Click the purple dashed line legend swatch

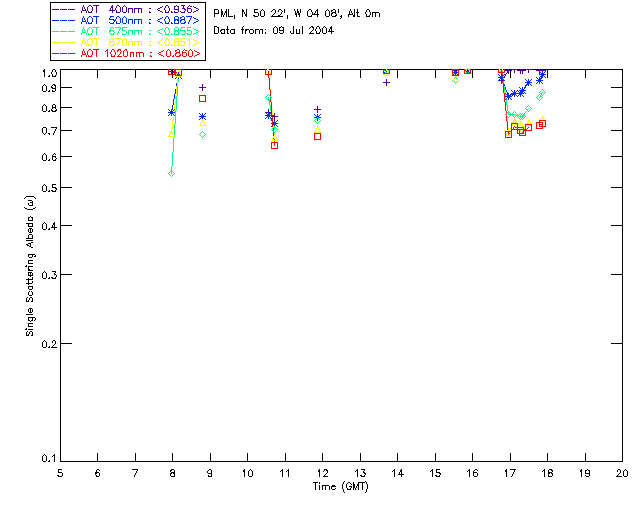tap(64, 9)
